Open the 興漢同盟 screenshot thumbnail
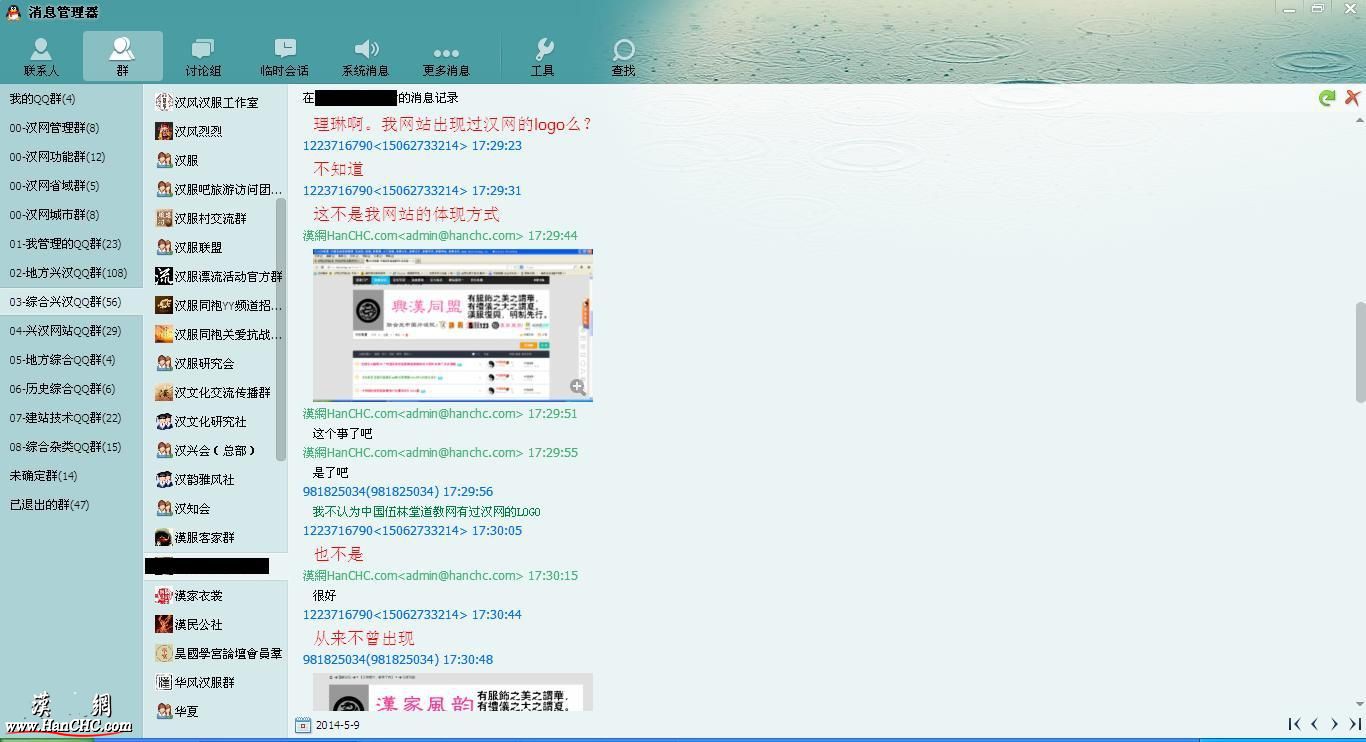This screenshot has width=1366, height=742. 452,325
